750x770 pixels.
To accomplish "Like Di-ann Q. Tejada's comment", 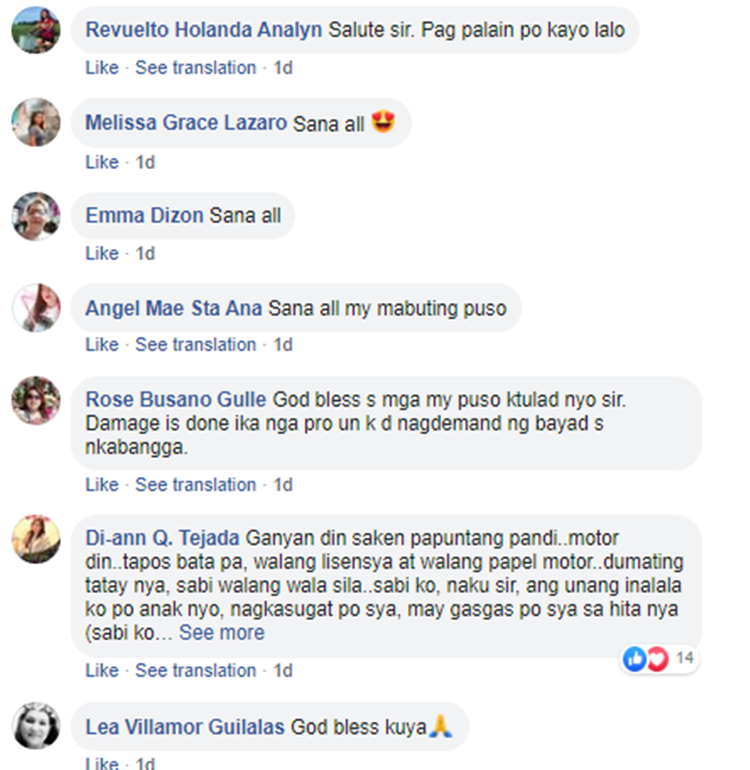I will [102, 670].
